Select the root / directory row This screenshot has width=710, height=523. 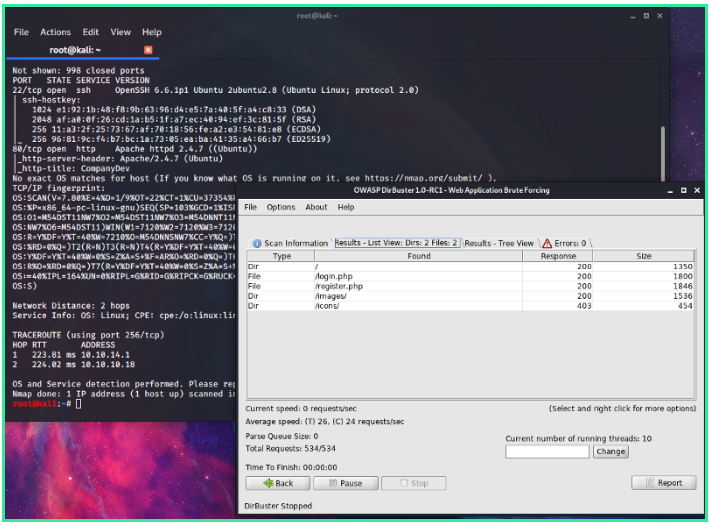(470, 266)
